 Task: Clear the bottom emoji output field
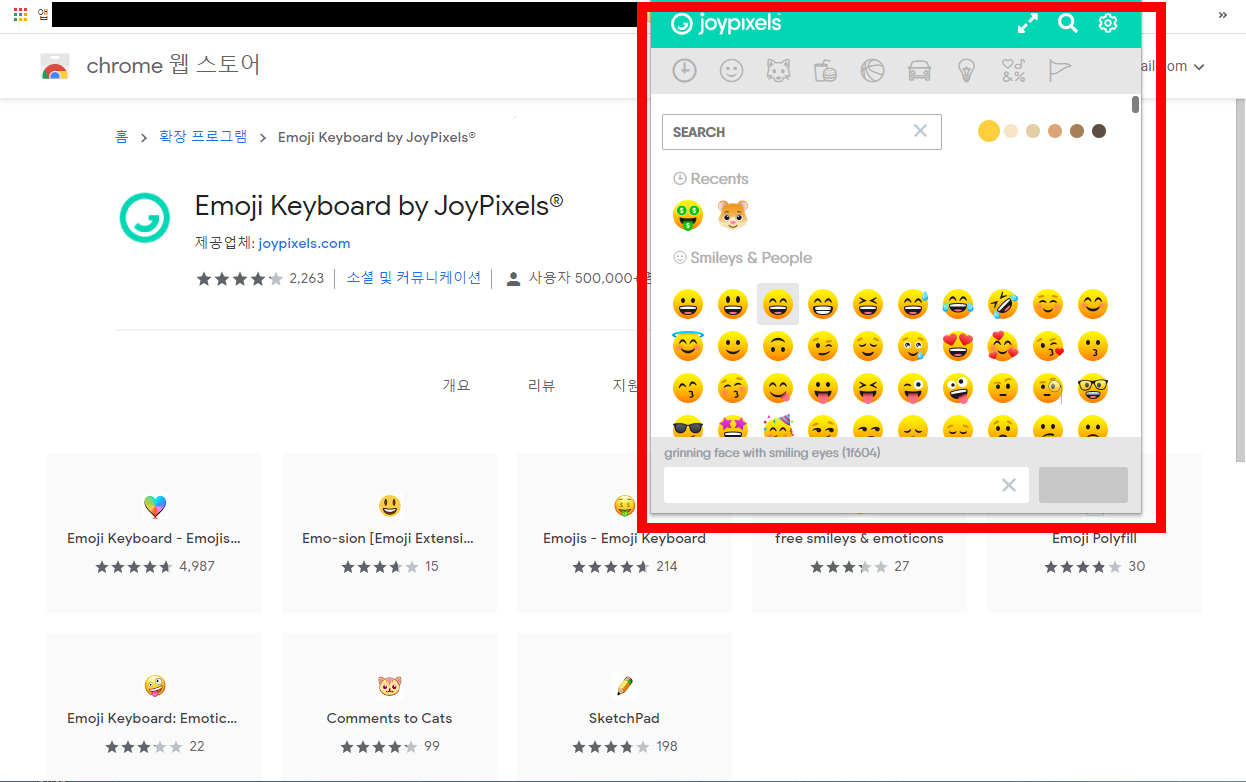(x=1009, y=485)
